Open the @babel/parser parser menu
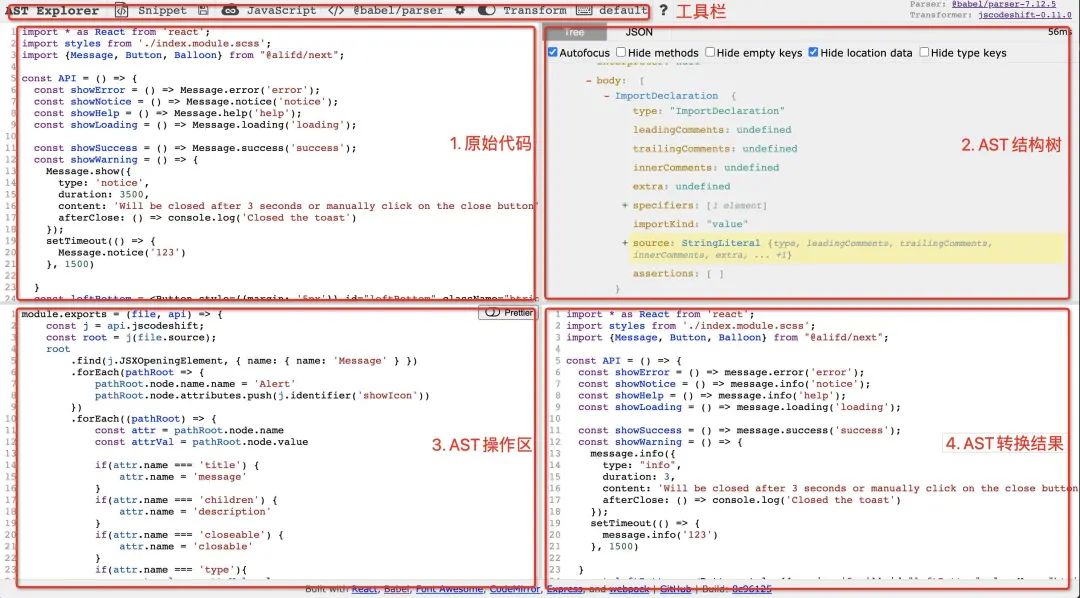The image size is (1080, 598). coord(386,10)
